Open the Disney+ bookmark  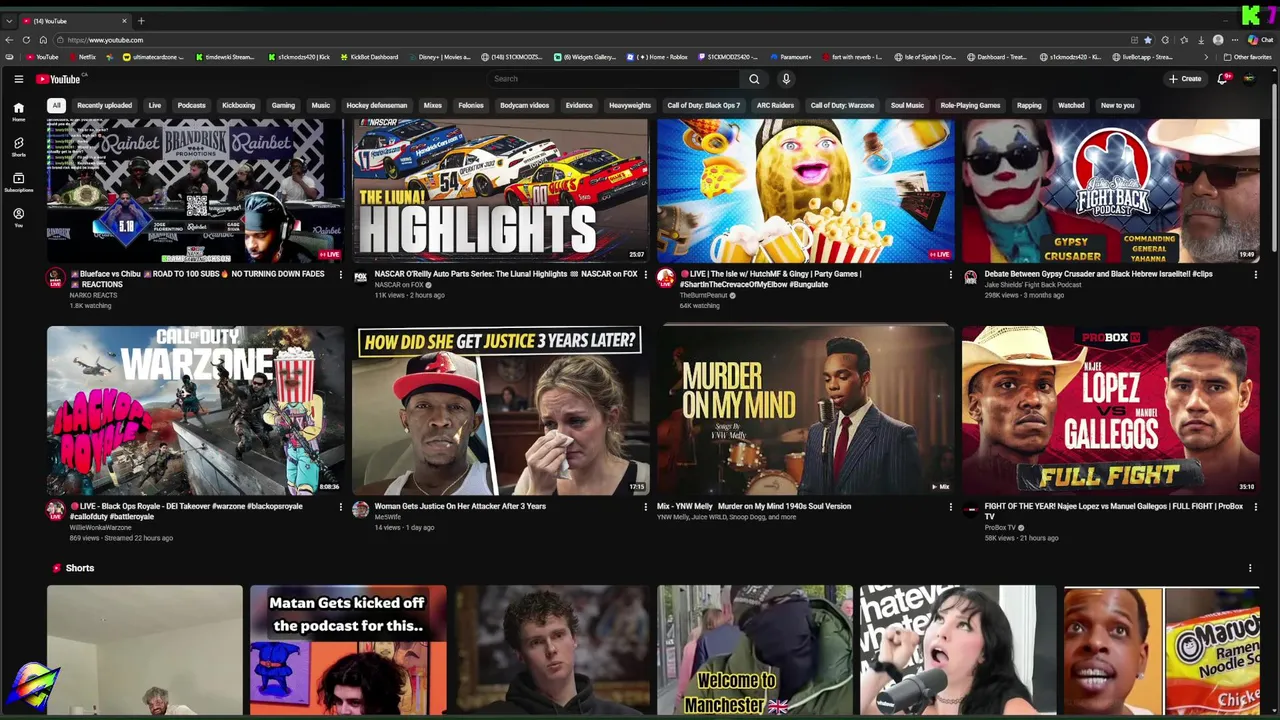click(x=441, y=57)
